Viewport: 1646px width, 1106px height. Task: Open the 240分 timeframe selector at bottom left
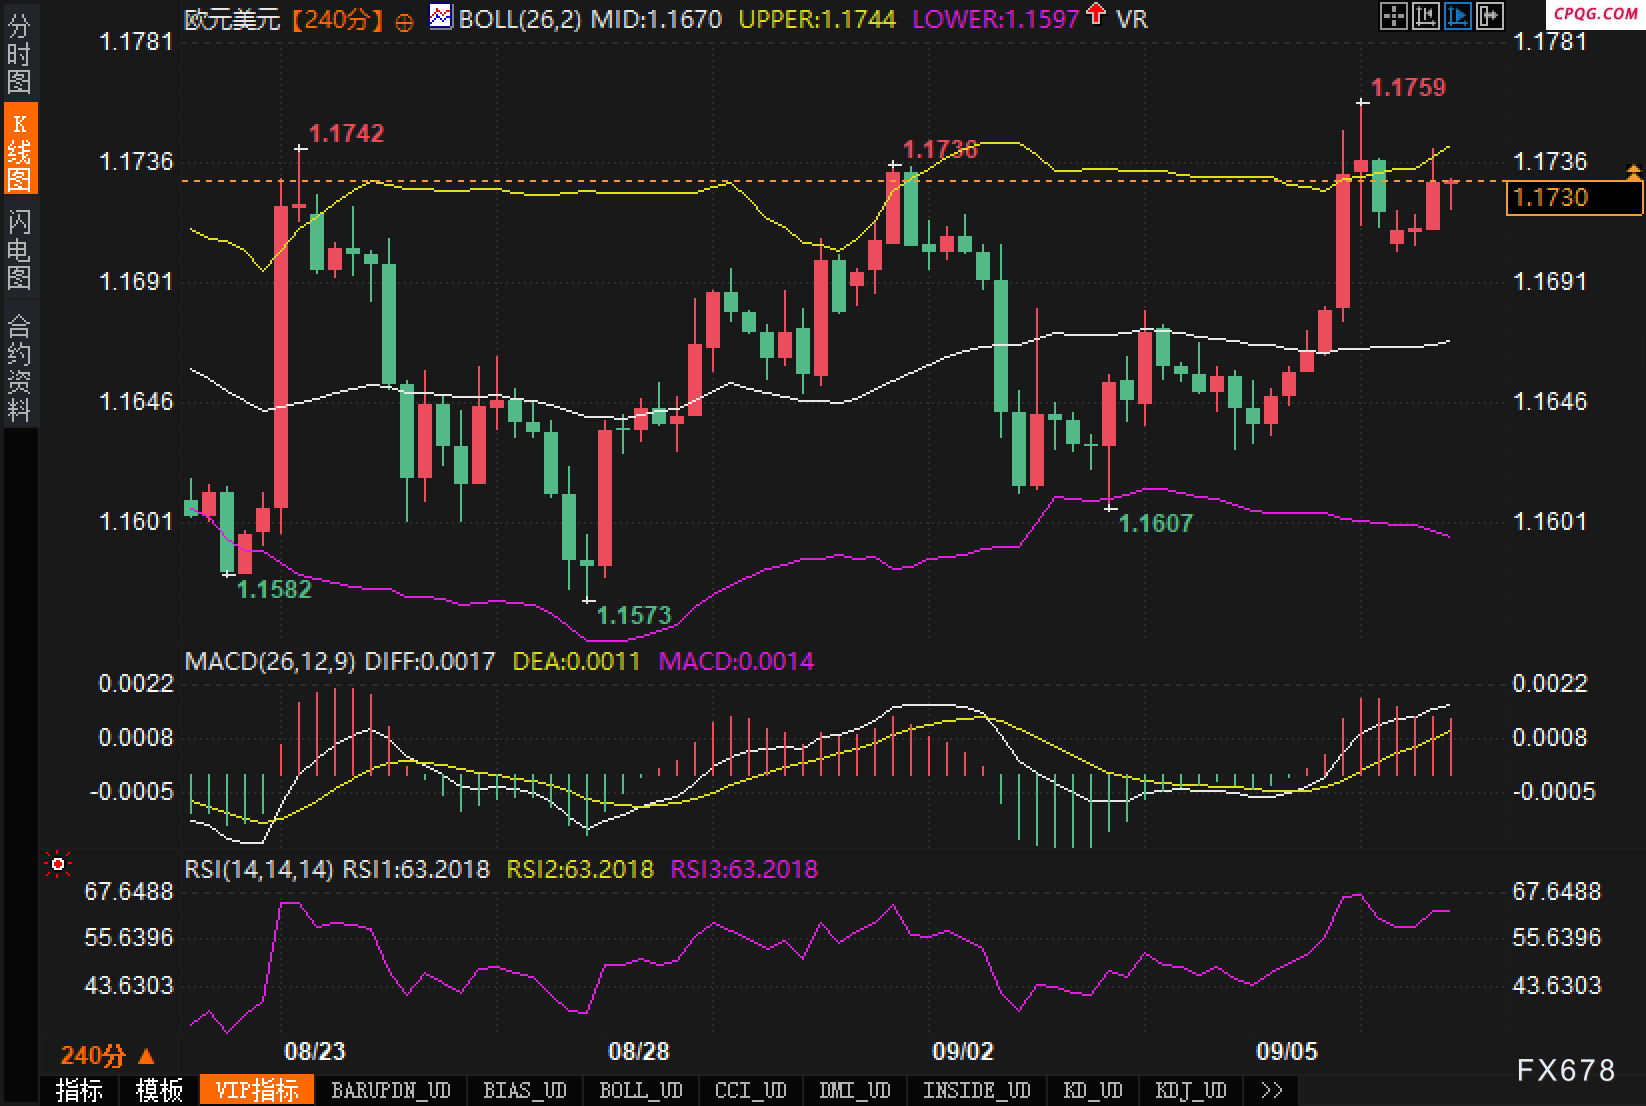107,1055
